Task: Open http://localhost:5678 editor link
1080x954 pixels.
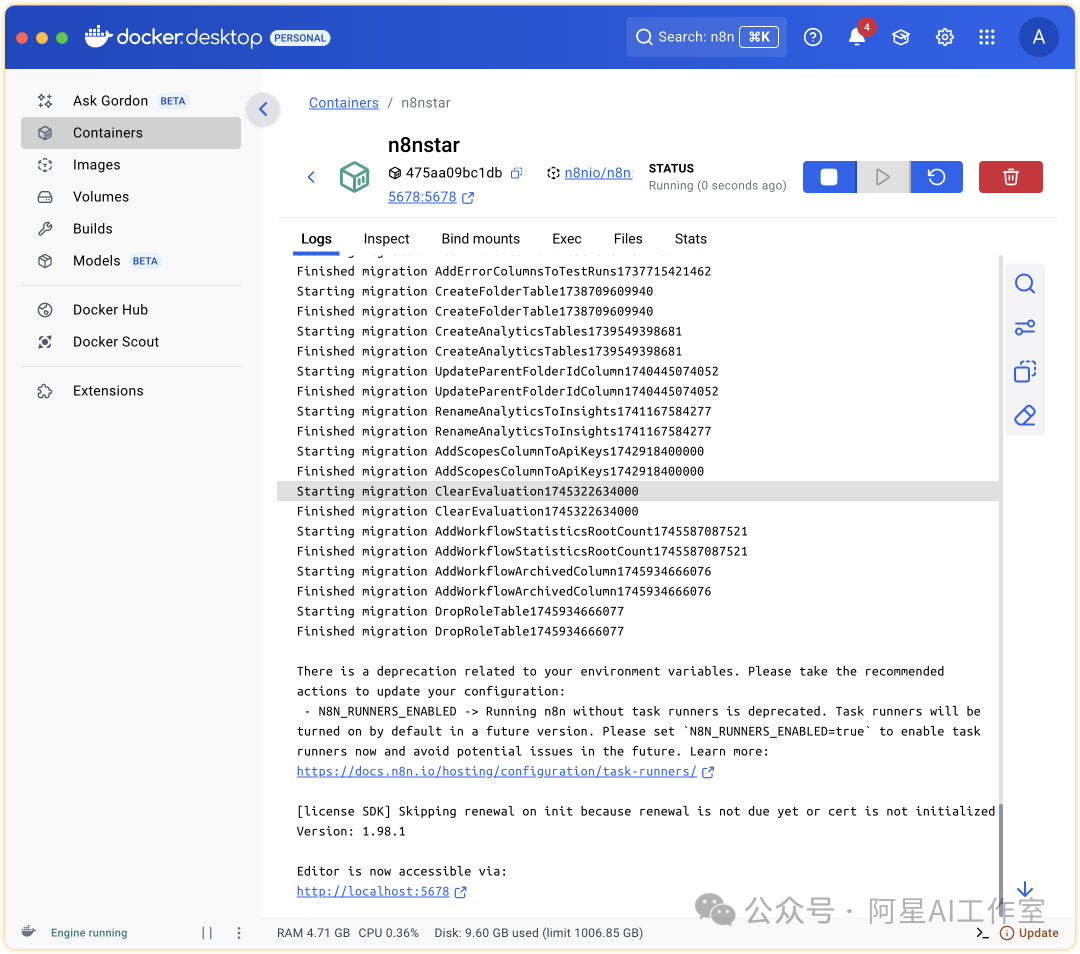Action: coord(373,891)
